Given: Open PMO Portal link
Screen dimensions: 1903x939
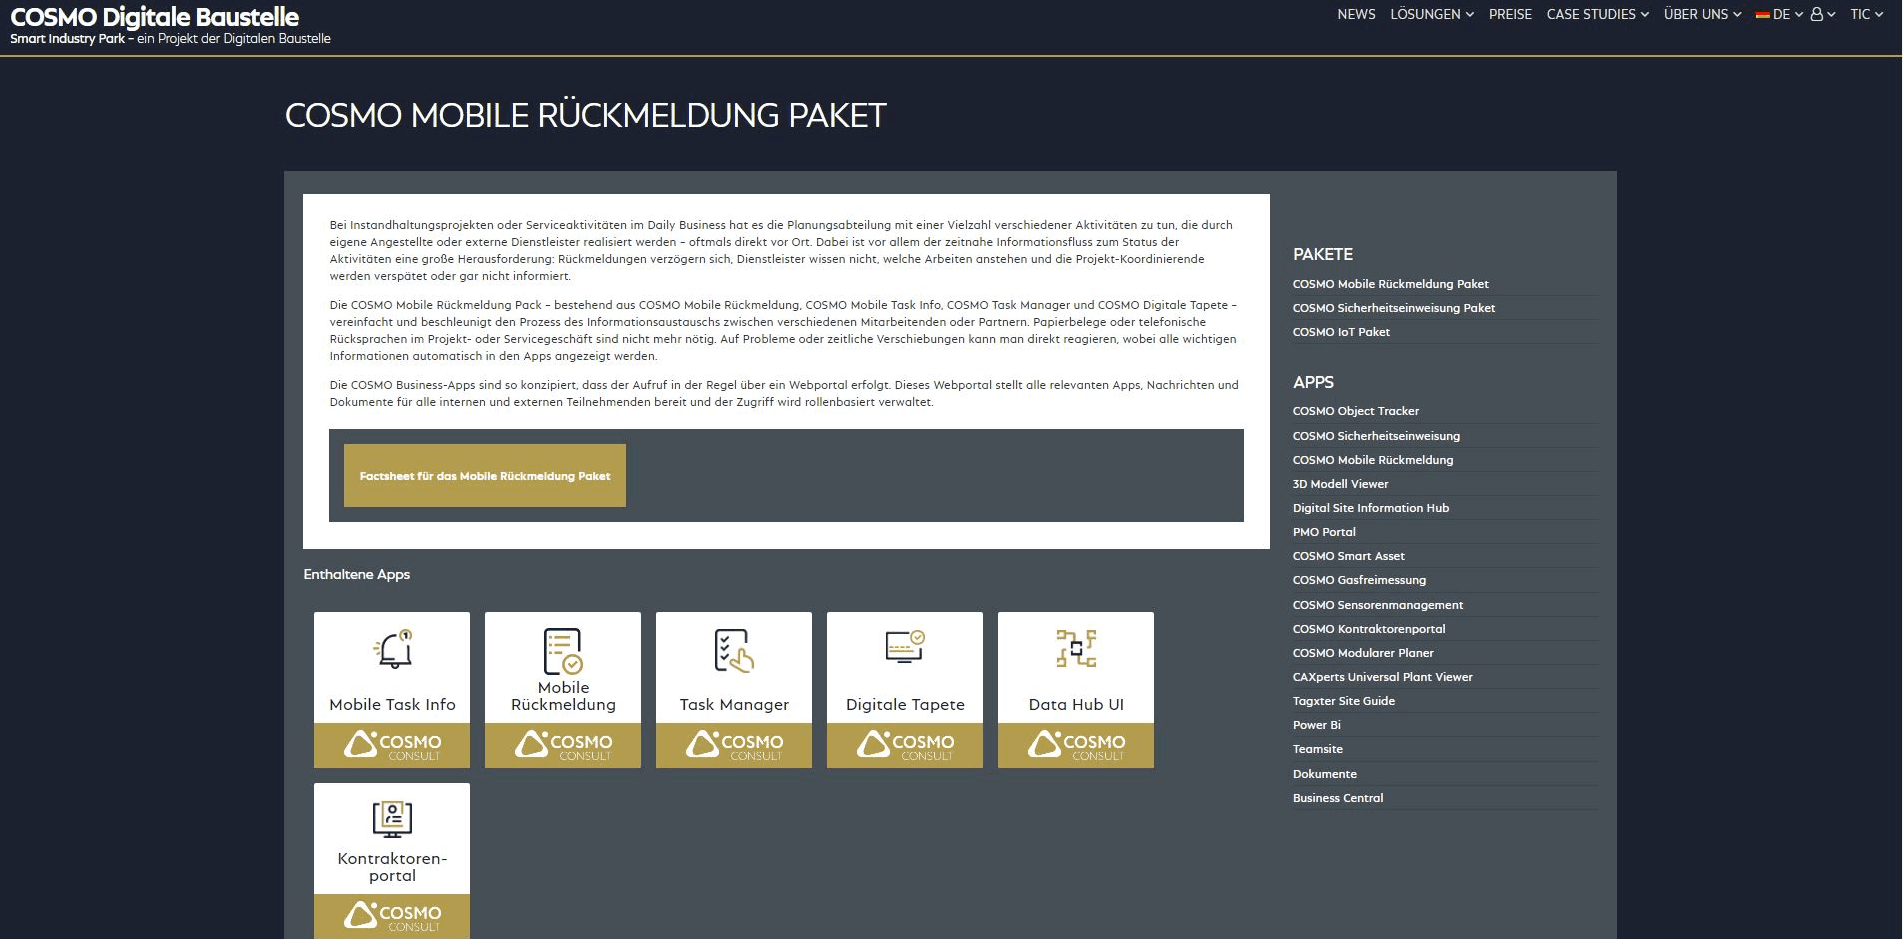Looking at the screenshot, I should pyautogui.click(x=1324, y=532).
